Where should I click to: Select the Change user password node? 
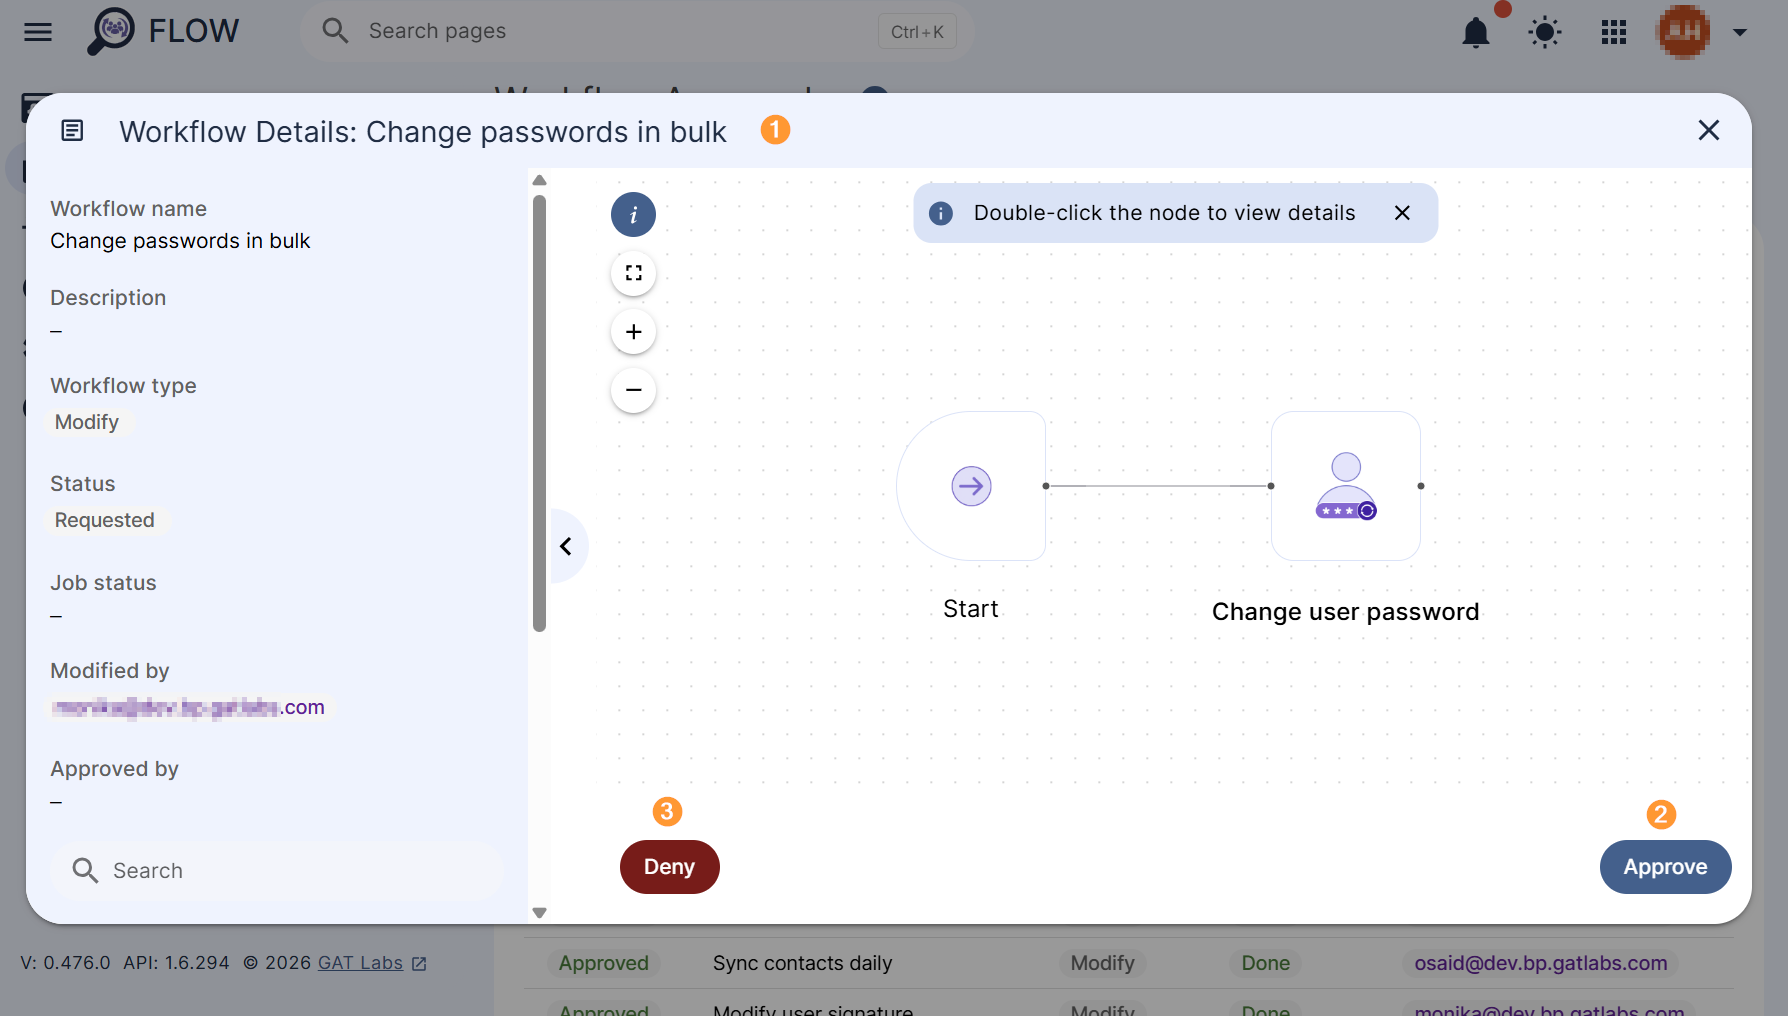1346,486
